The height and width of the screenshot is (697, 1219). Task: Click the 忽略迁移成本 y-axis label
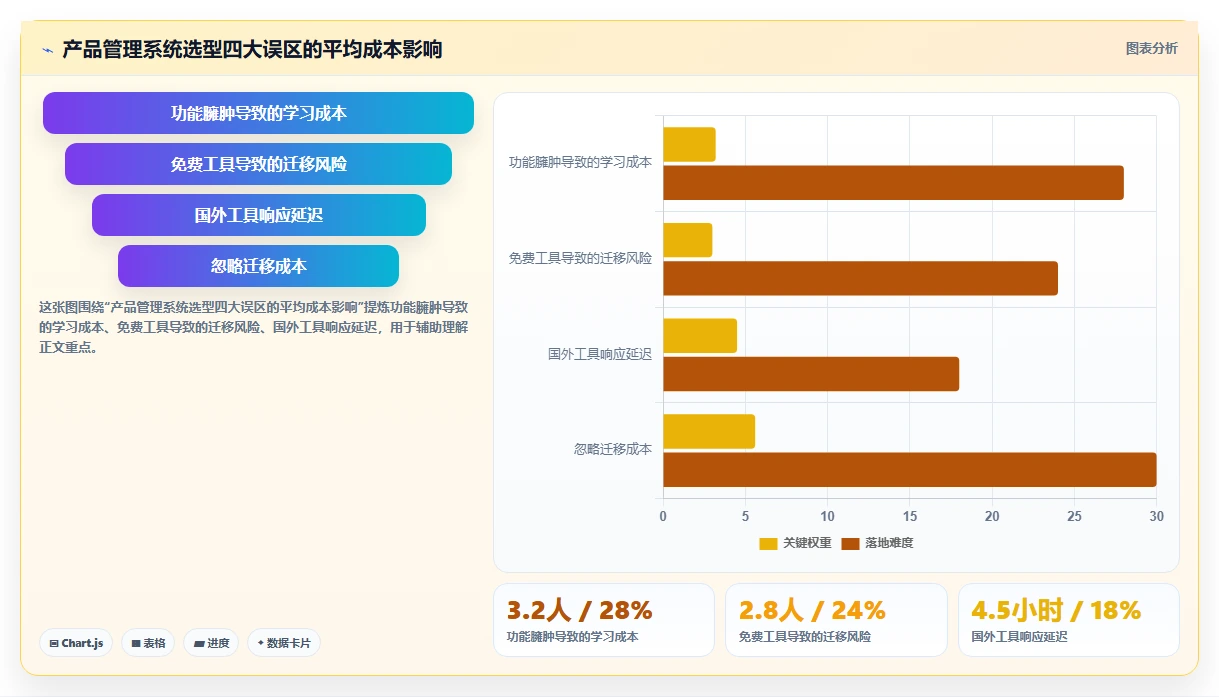(613, 450)
